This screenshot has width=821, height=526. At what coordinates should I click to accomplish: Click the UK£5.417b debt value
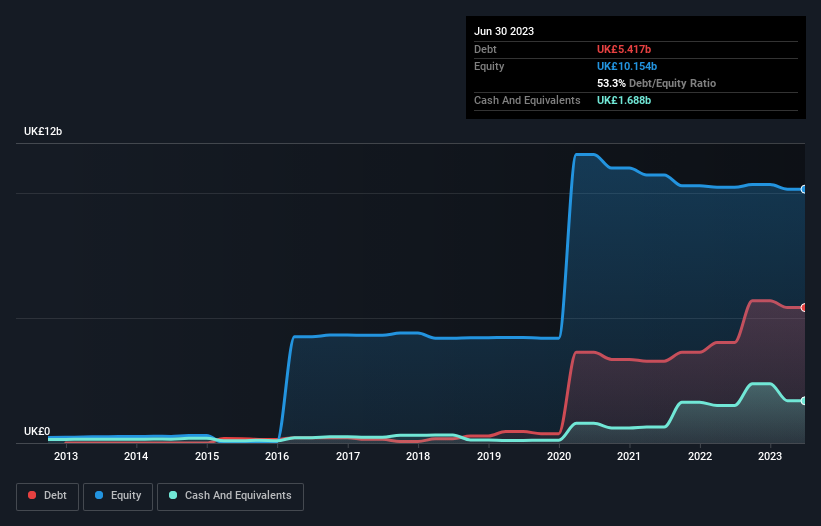click(x=624, y=49)
